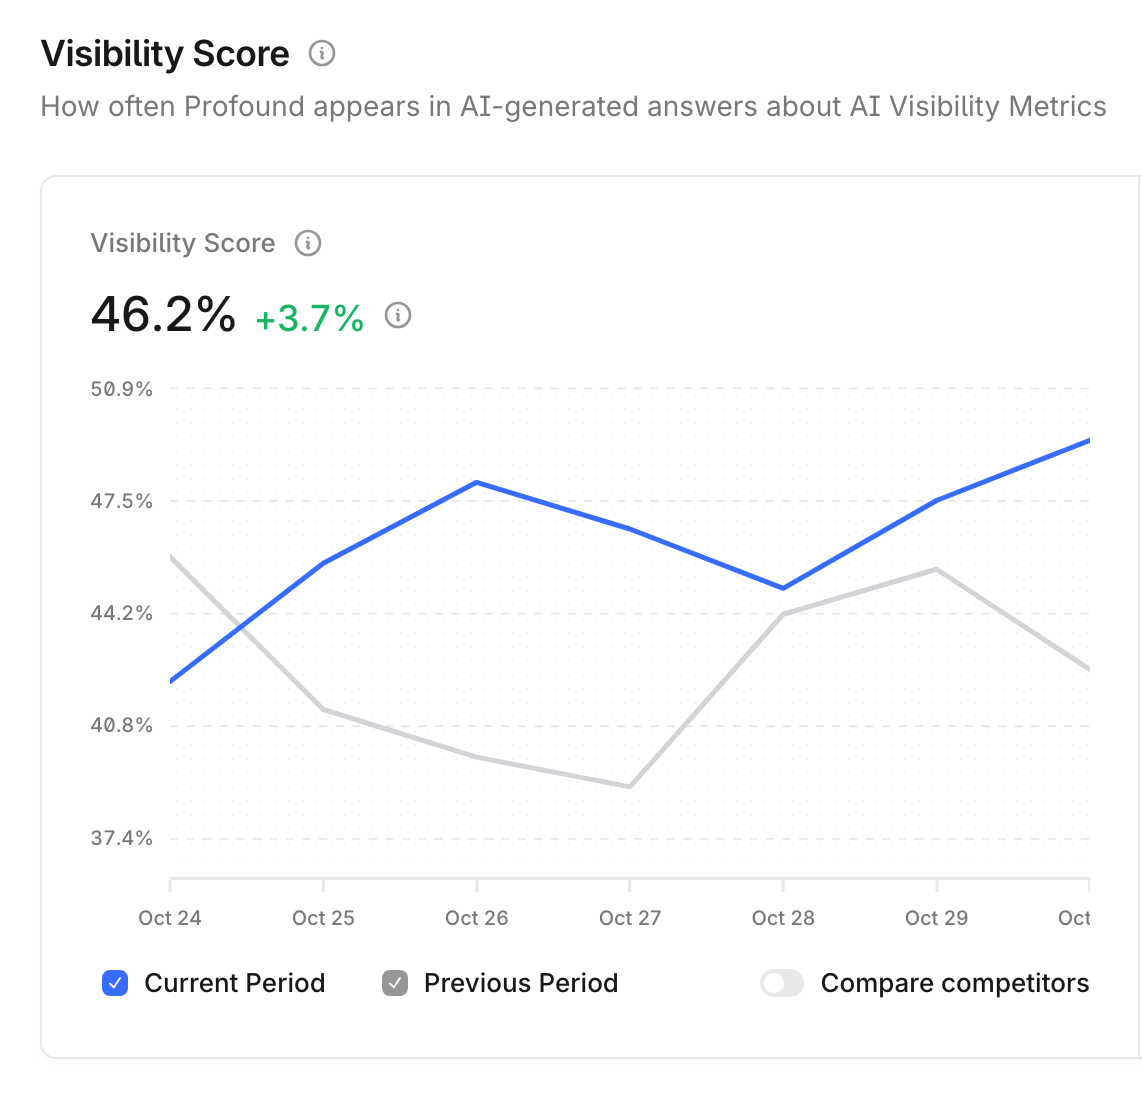Click the Oct 28 axis label
Image resolution: width=1142 pixels, height=1094 pixels.
tap(783, 917)
